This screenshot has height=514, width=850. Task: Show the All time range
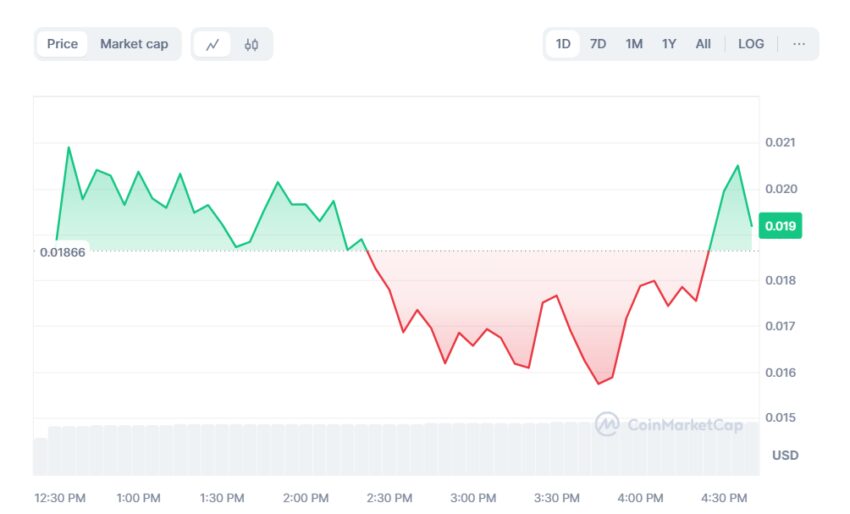703,44
